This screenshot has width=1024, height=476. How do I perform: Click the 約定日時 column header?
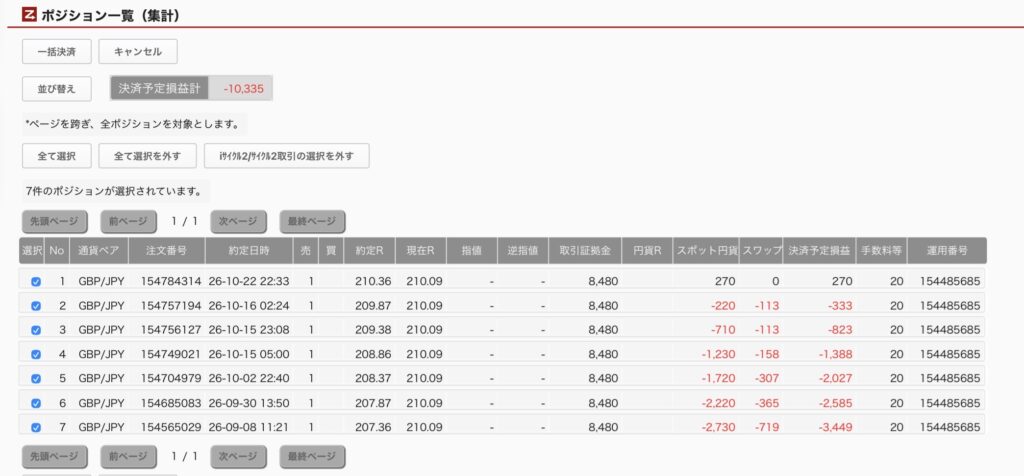tap(249, 251)
